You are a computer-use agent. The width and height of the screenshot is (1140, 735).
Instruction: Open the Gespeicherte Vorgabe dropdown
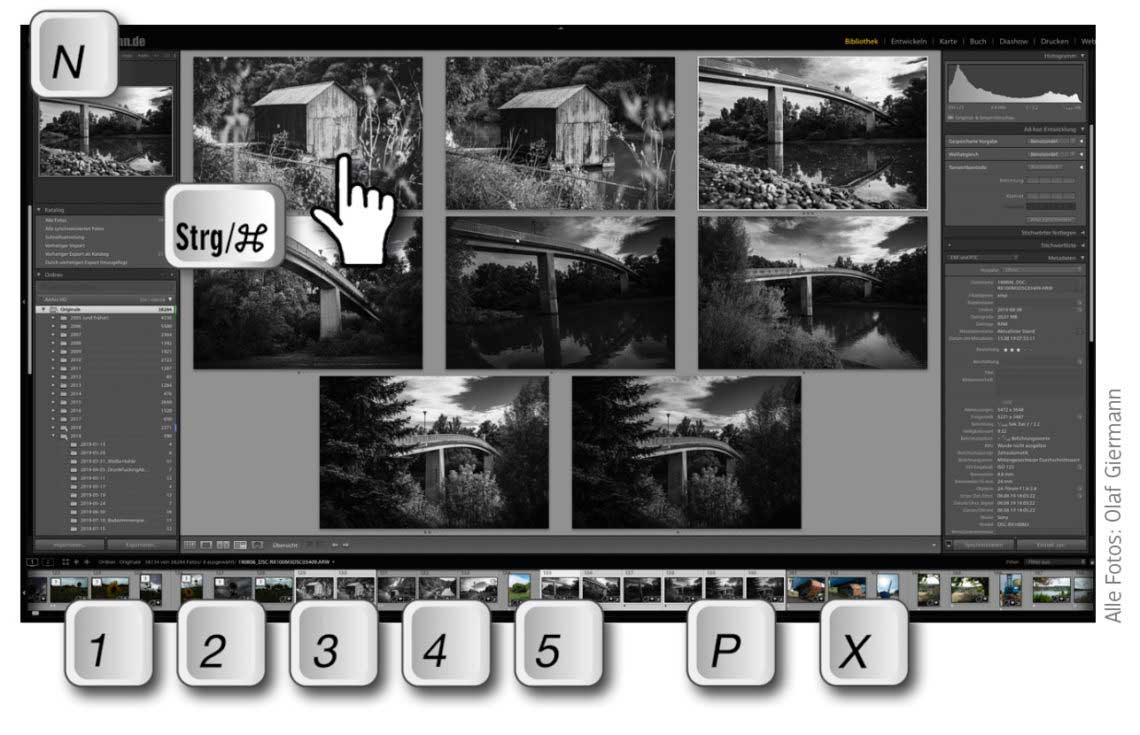[x=1050, y=141]
